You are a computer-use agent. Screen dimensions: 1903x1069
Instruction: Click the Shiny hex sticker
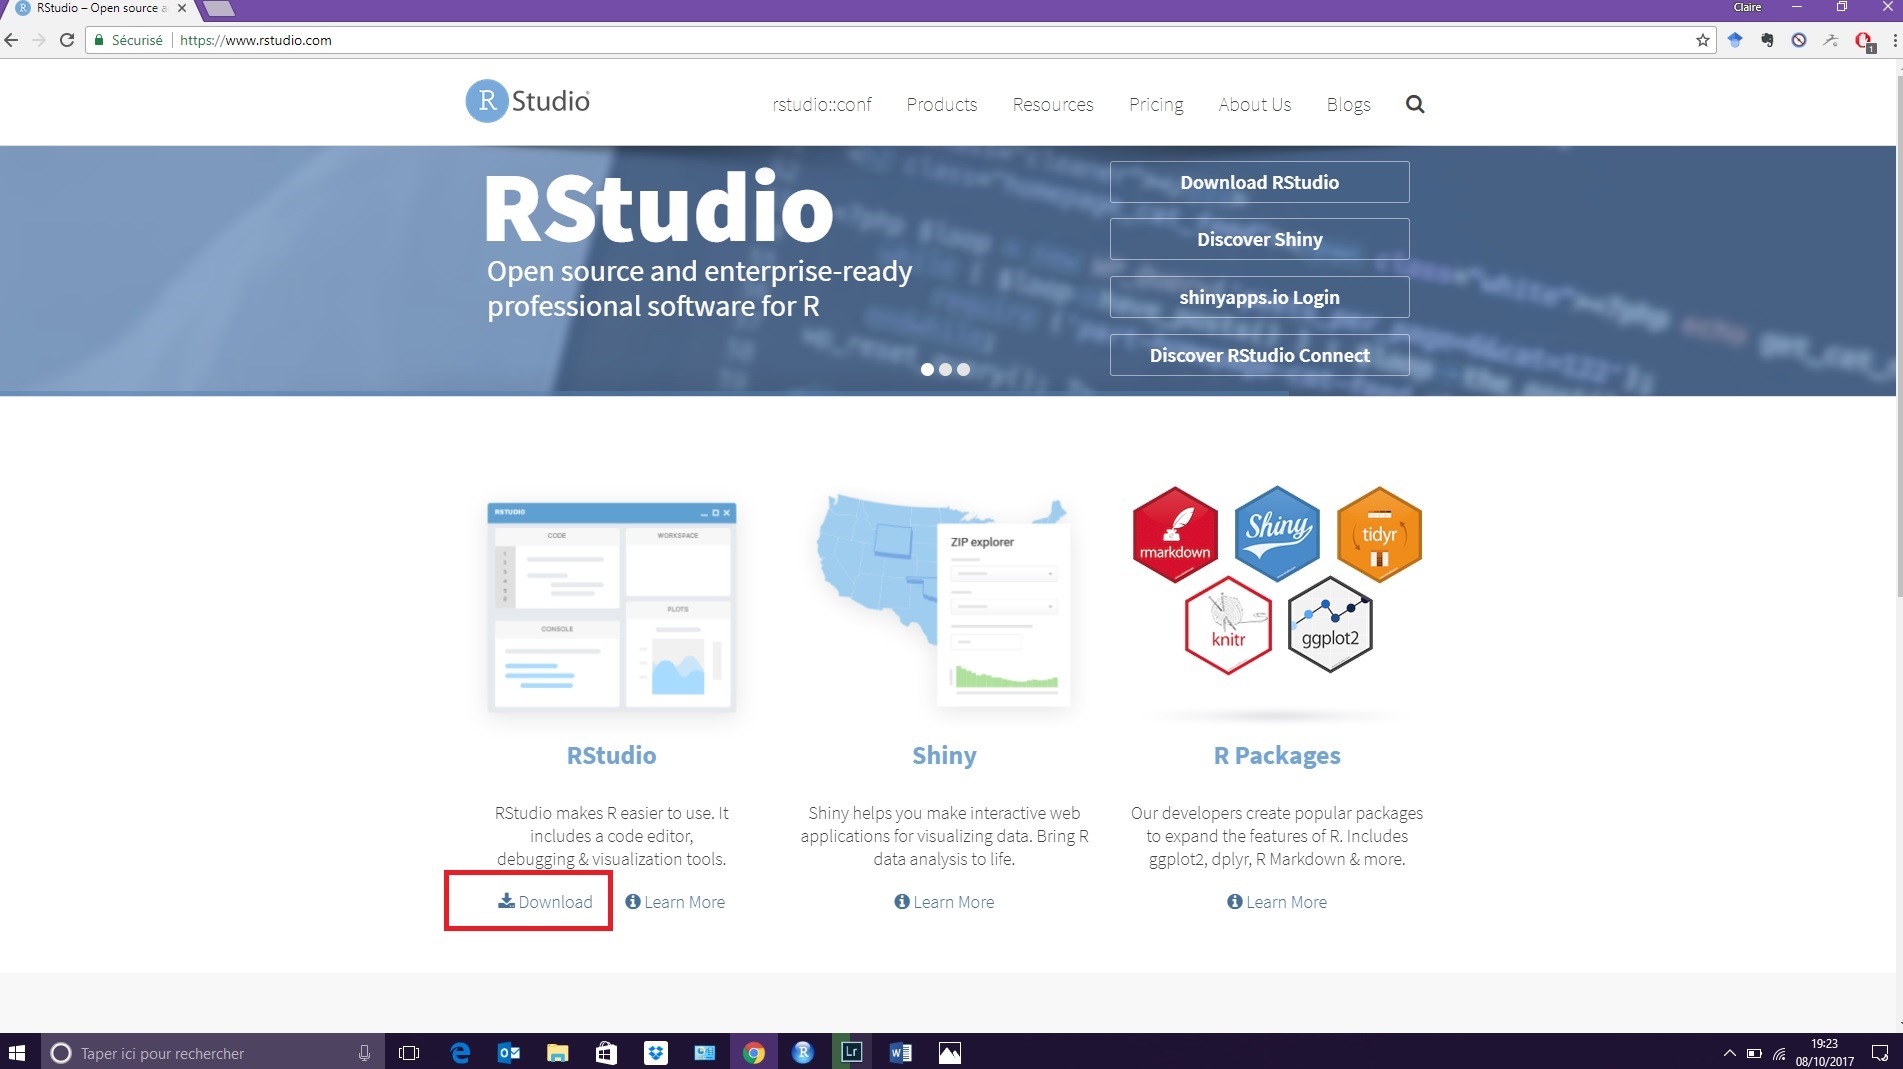coord(1277,534)
